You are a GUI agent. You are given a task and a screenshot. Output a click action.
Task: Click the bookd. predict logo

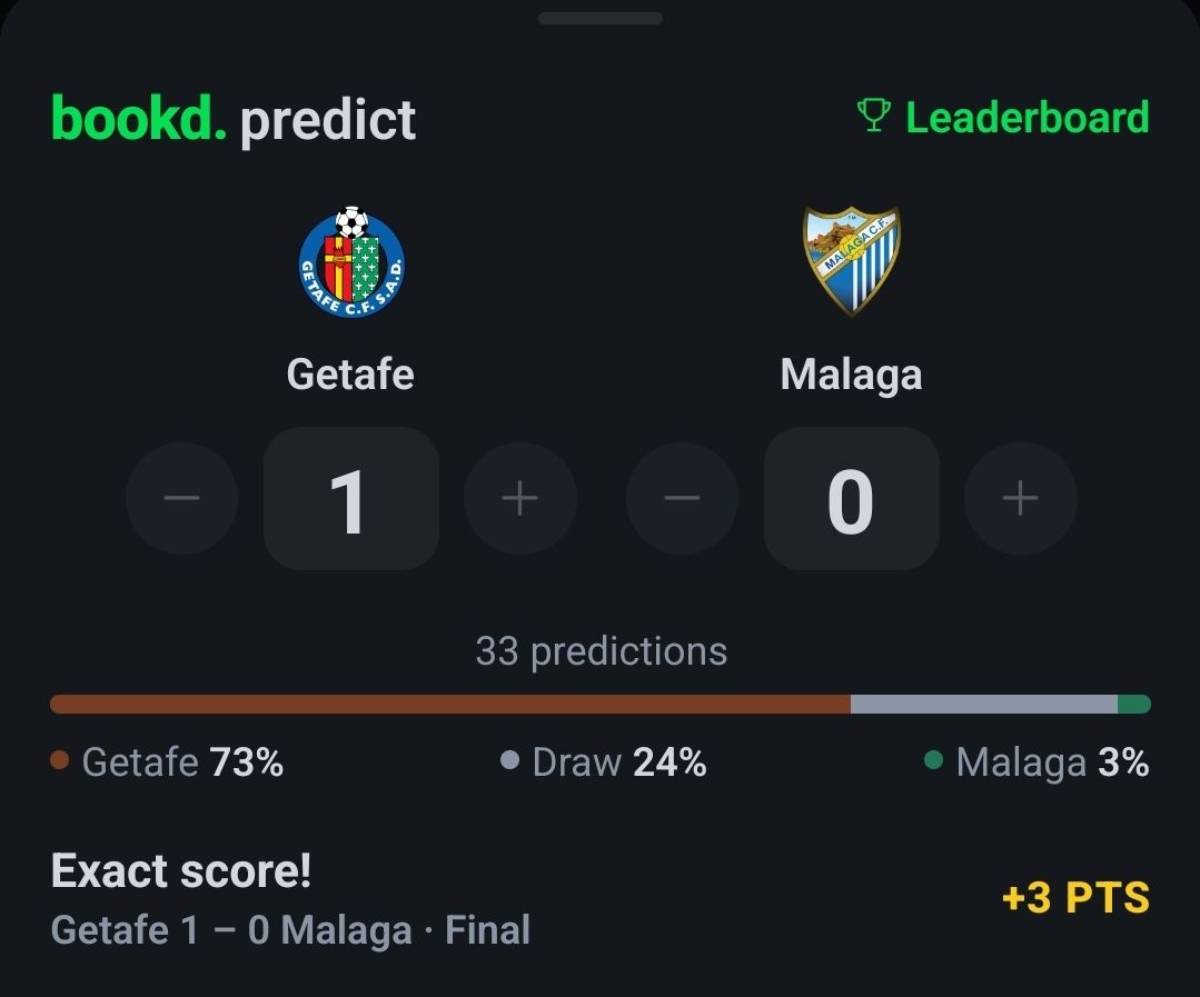(233, 120)
